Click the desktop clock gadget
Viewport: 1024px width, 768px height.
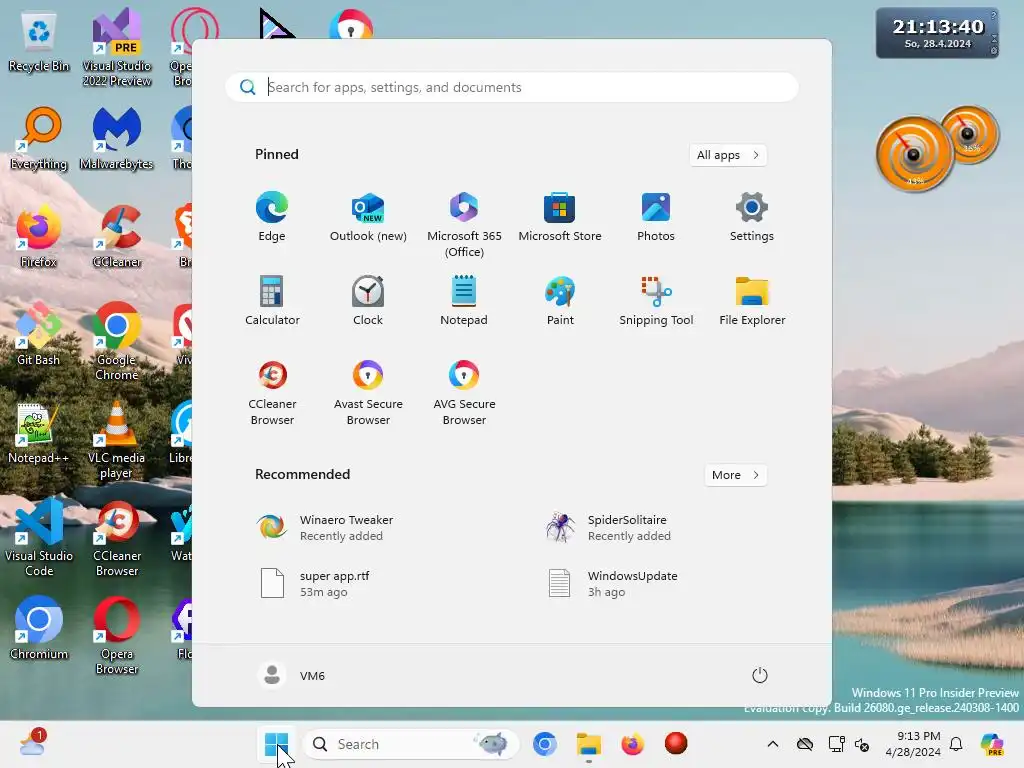936,33
